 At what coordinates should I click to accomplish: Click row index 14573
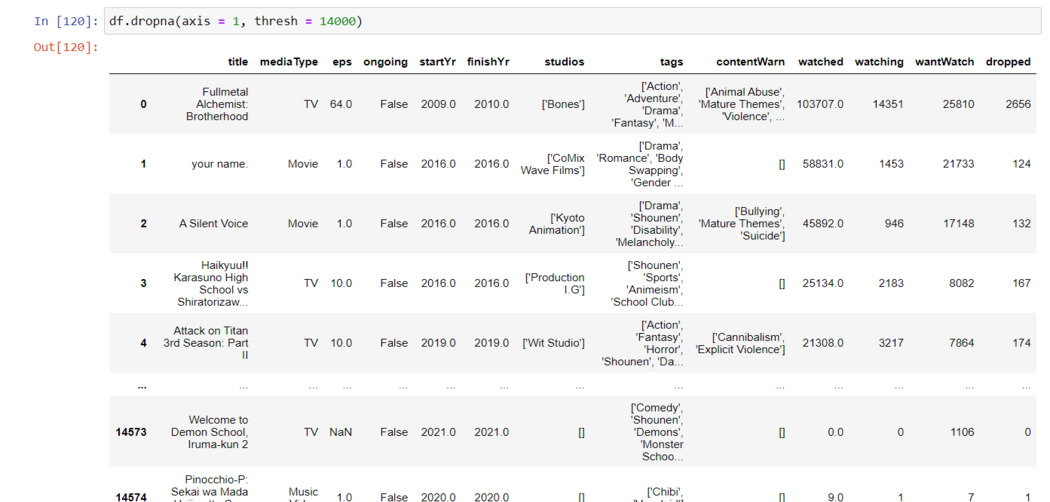[x=131, y=432]
